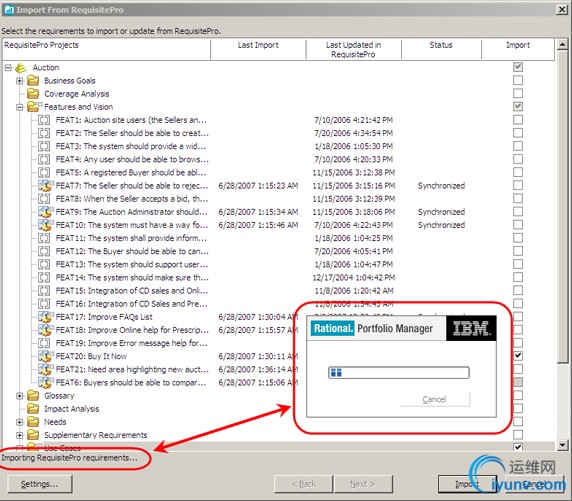Check the Business Goals import checkbox
Viewport: 572px width, 501px height.
pos(518,80)
